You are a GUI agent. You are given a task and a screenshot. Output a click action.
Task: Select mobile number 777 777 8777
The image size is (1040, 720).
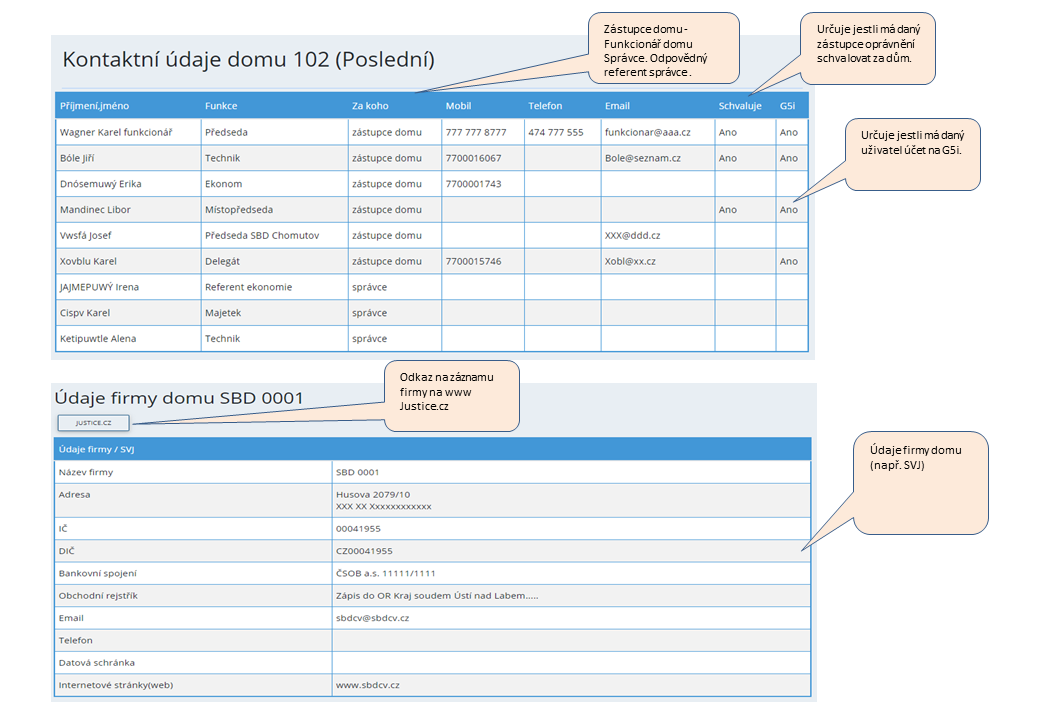pyautogui.click(x=476, y=132)
